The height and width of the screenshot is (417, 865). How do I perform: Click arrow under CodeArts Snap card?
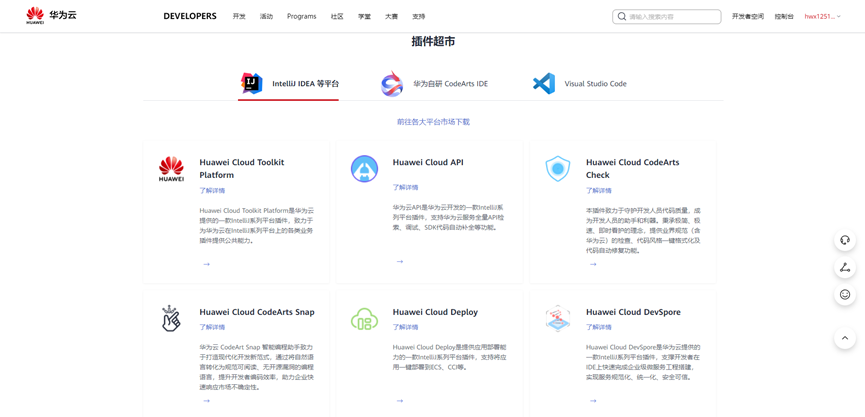(206, 401)
